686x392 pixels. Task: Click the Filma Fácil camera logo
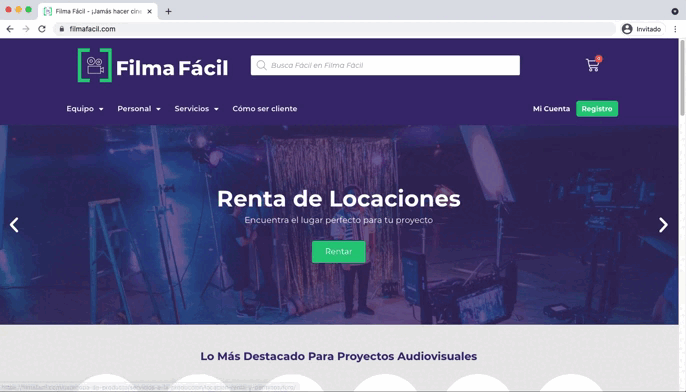tap(95, 65)
